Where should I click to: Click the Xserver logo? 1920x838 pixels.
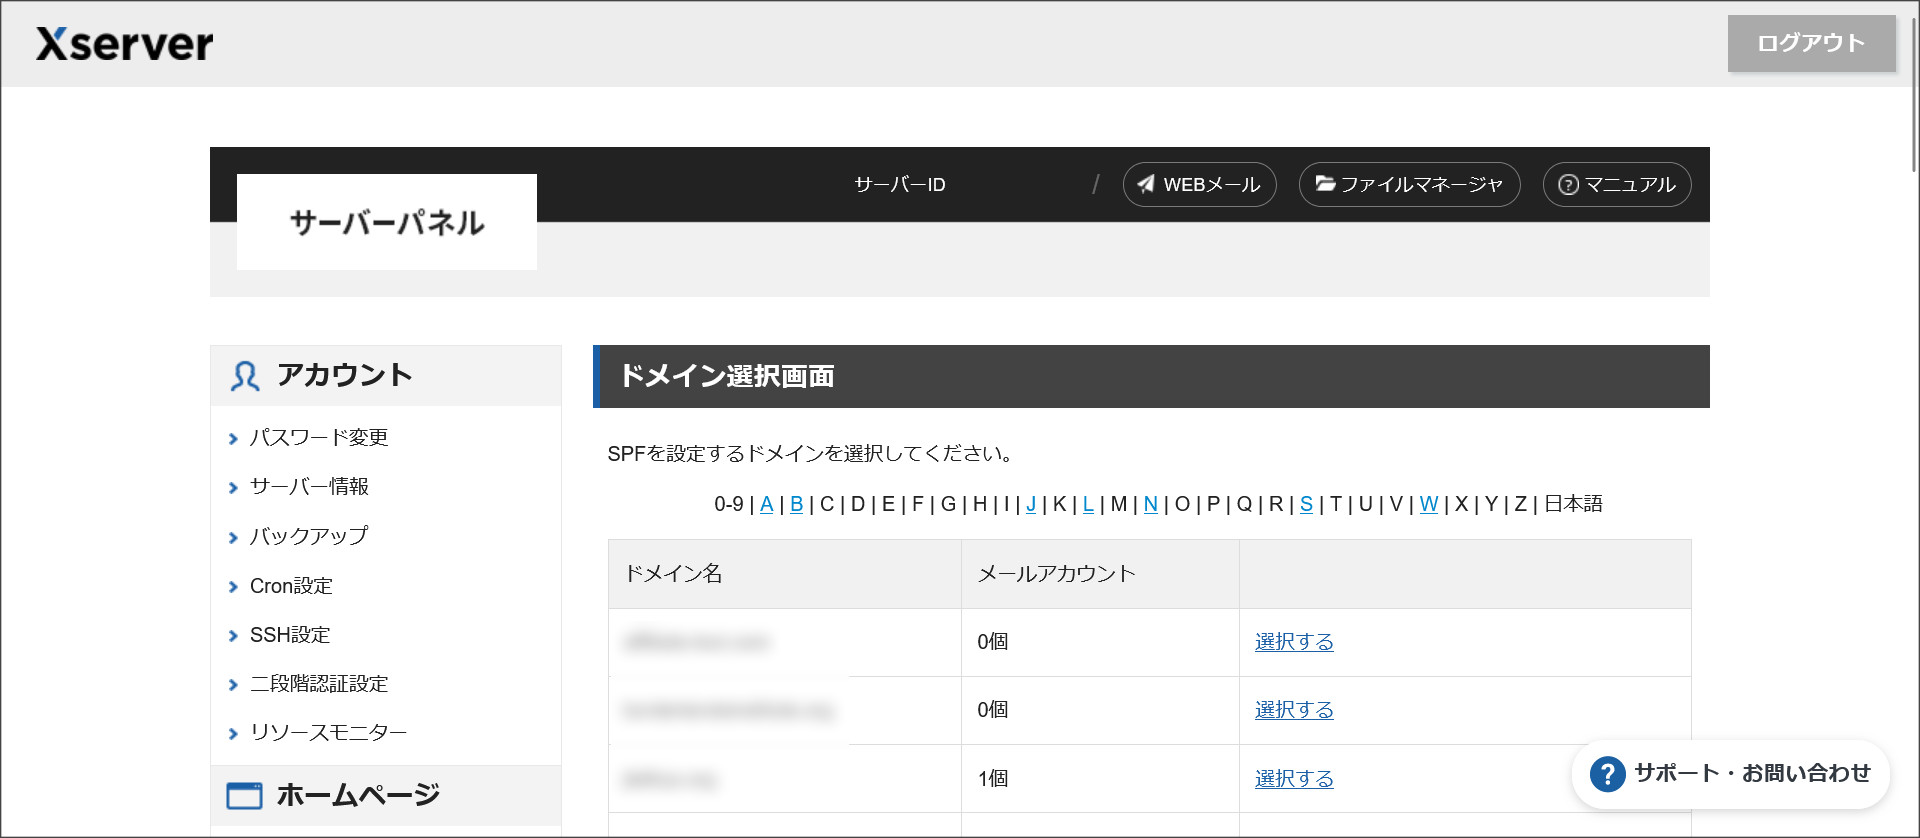(125, 44)
